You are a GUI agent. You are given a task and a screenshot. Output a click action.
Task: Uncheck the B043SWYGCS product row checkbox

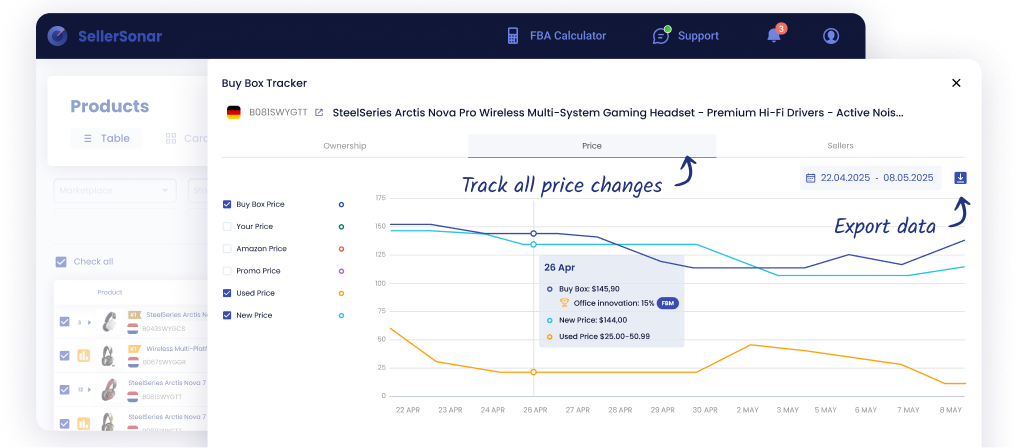[x=64, y=322]
